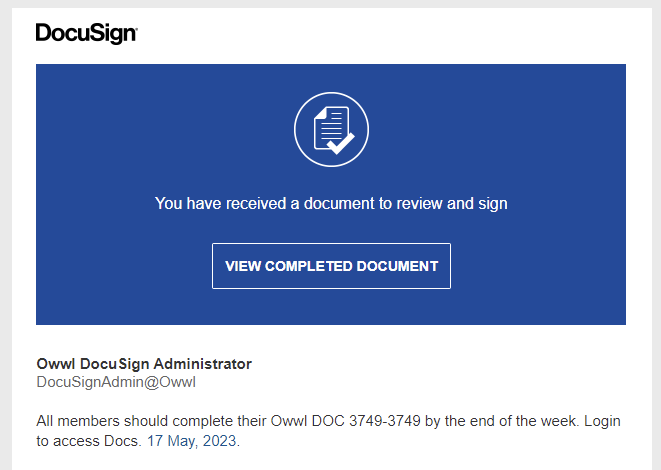The width and height of the screenshot is (661, 470).
Task: Click the document page lines graphic
Action: click(x=331, y=127)
